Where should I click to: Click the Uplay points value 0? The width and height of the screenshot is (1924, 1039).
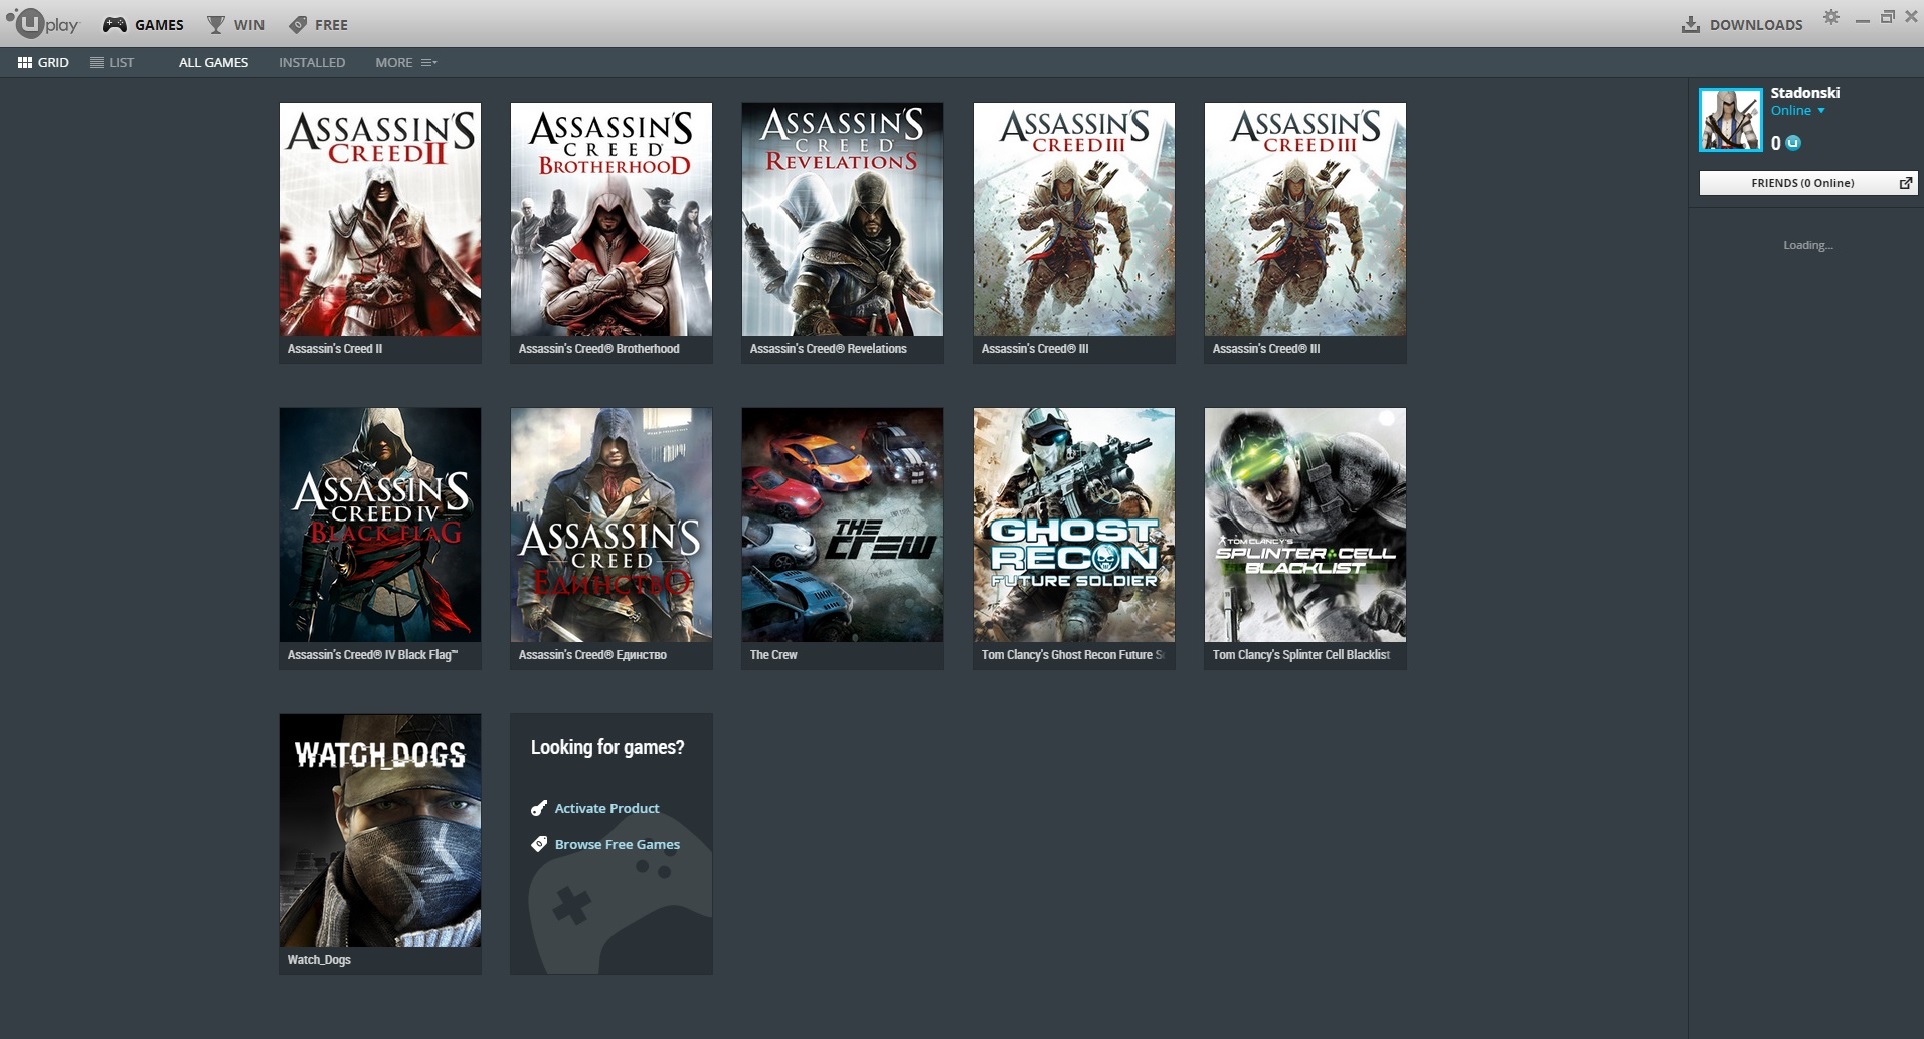coord(1776,143)
